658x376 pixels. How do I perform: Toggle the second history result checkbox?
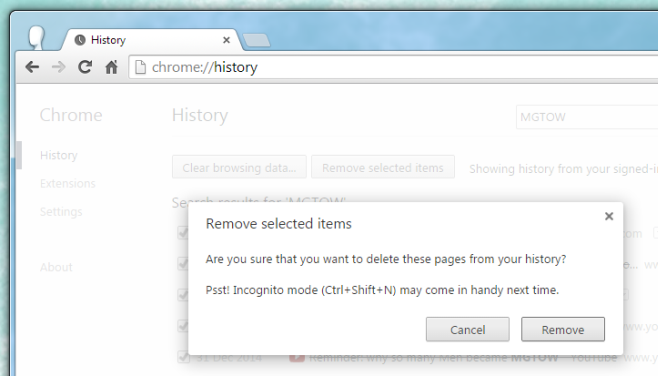click(183, 264)
